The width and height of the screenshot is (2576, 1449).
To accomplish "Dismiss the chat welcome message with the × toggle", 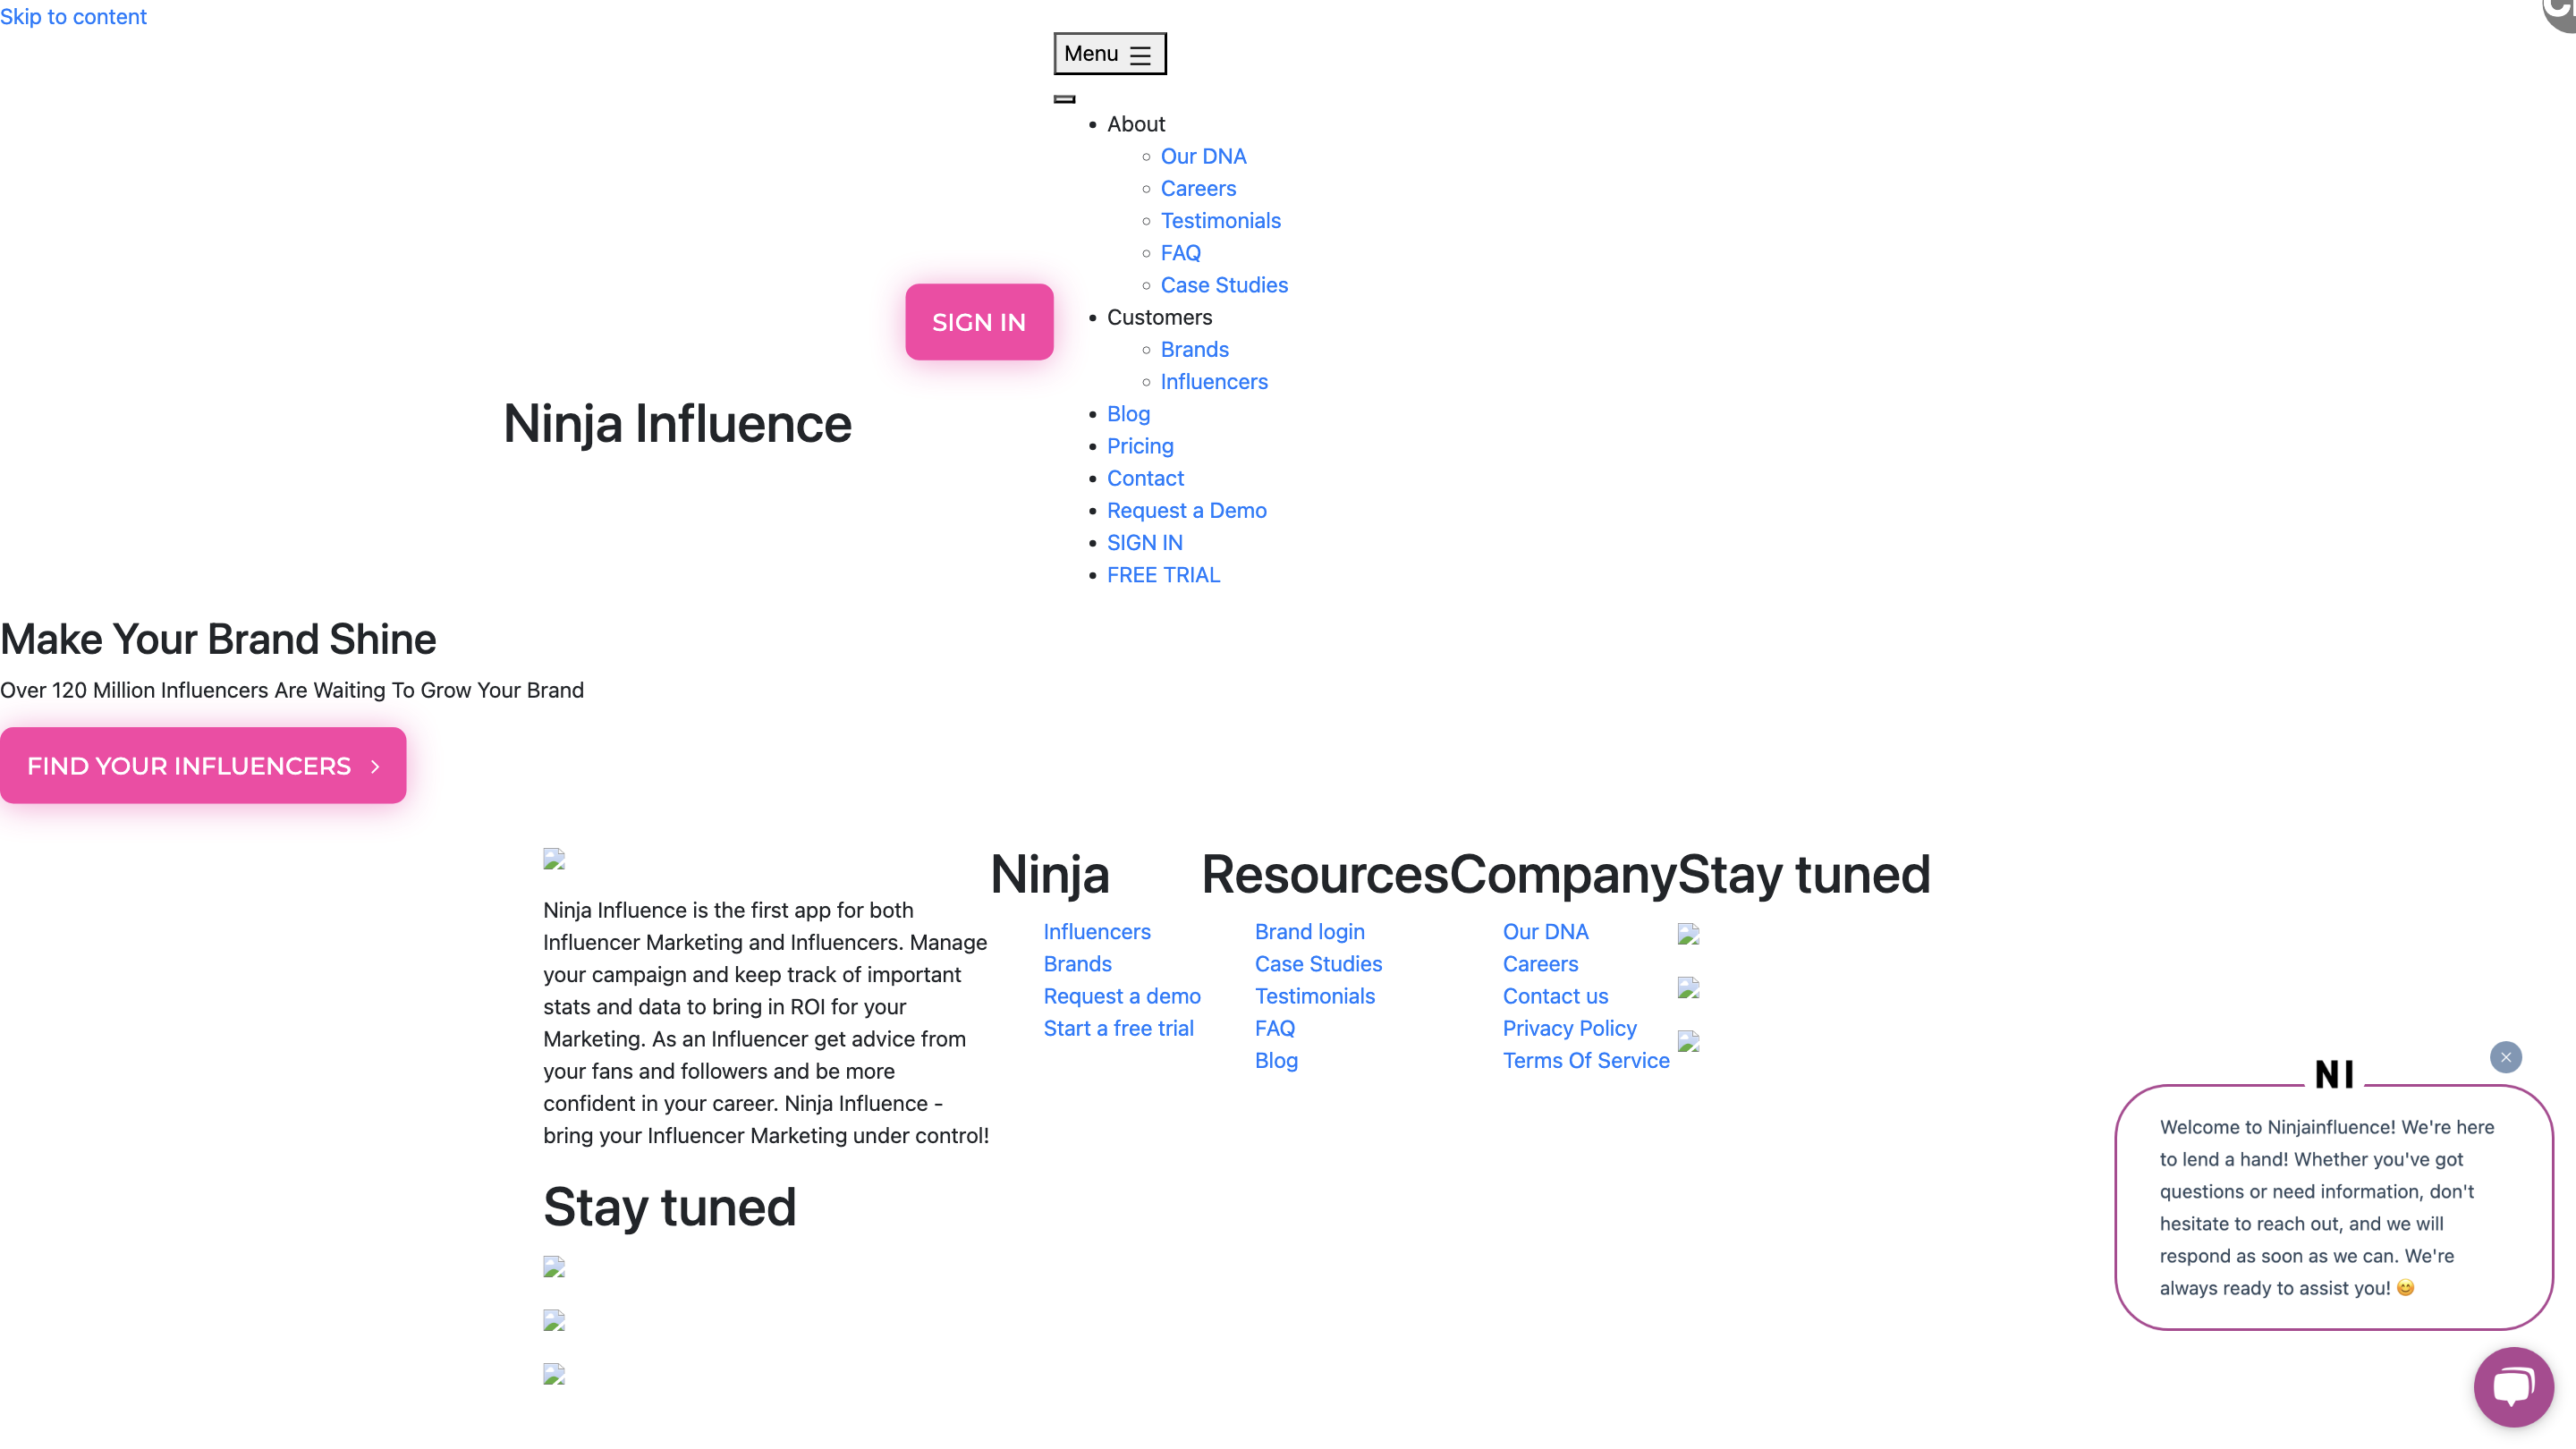I will click(2506, 1057).
